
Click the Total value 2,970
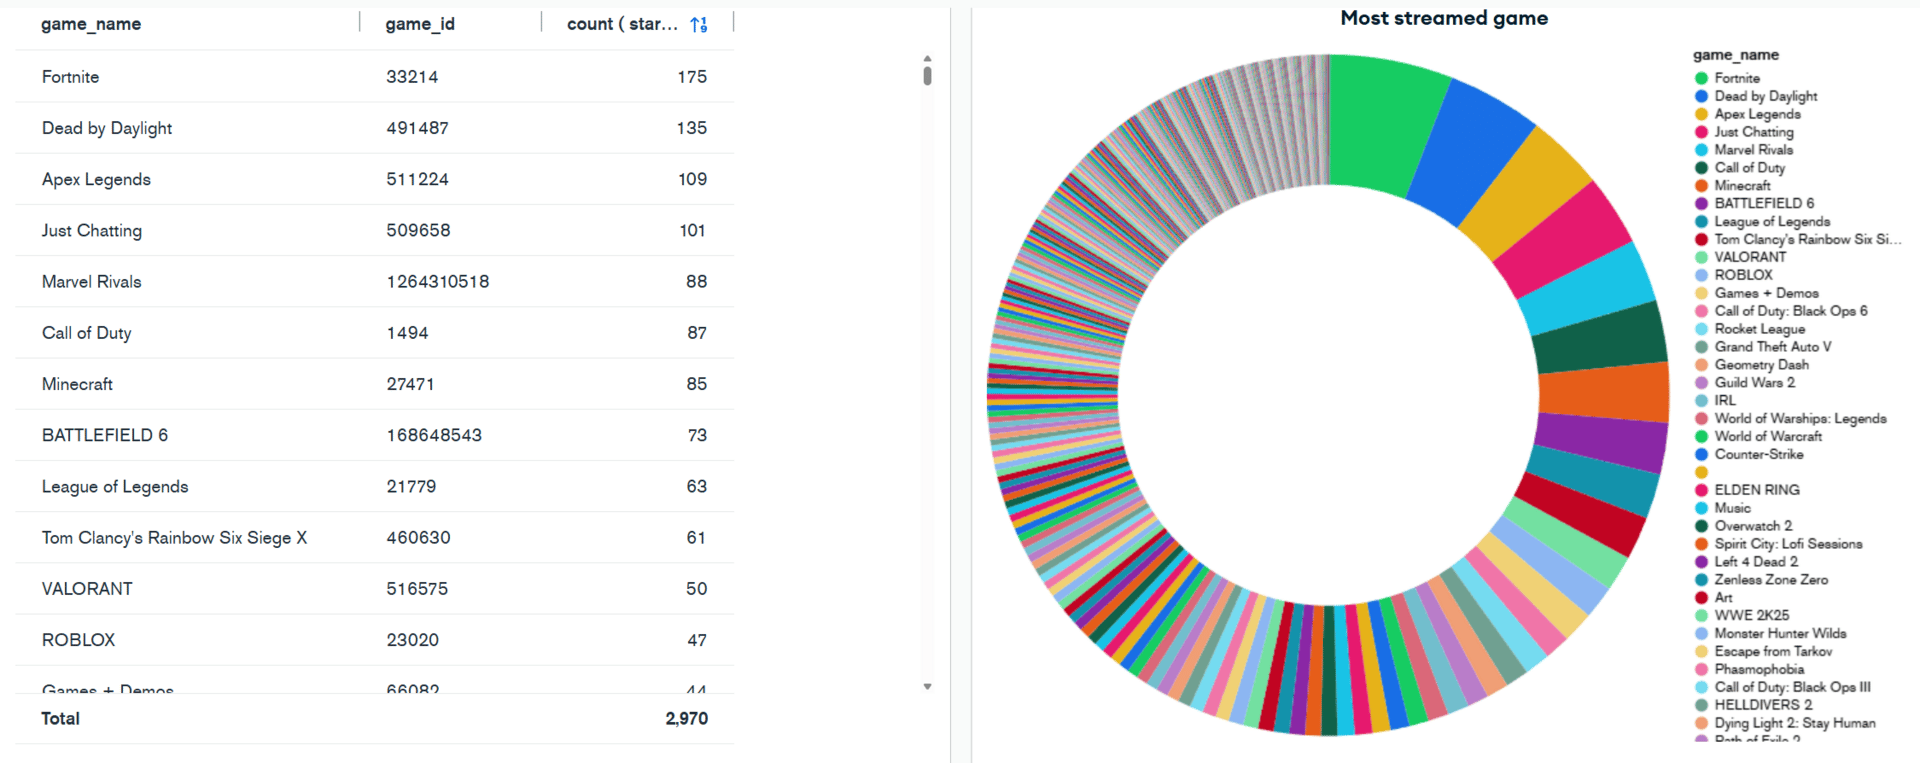(x=686, y=718)
